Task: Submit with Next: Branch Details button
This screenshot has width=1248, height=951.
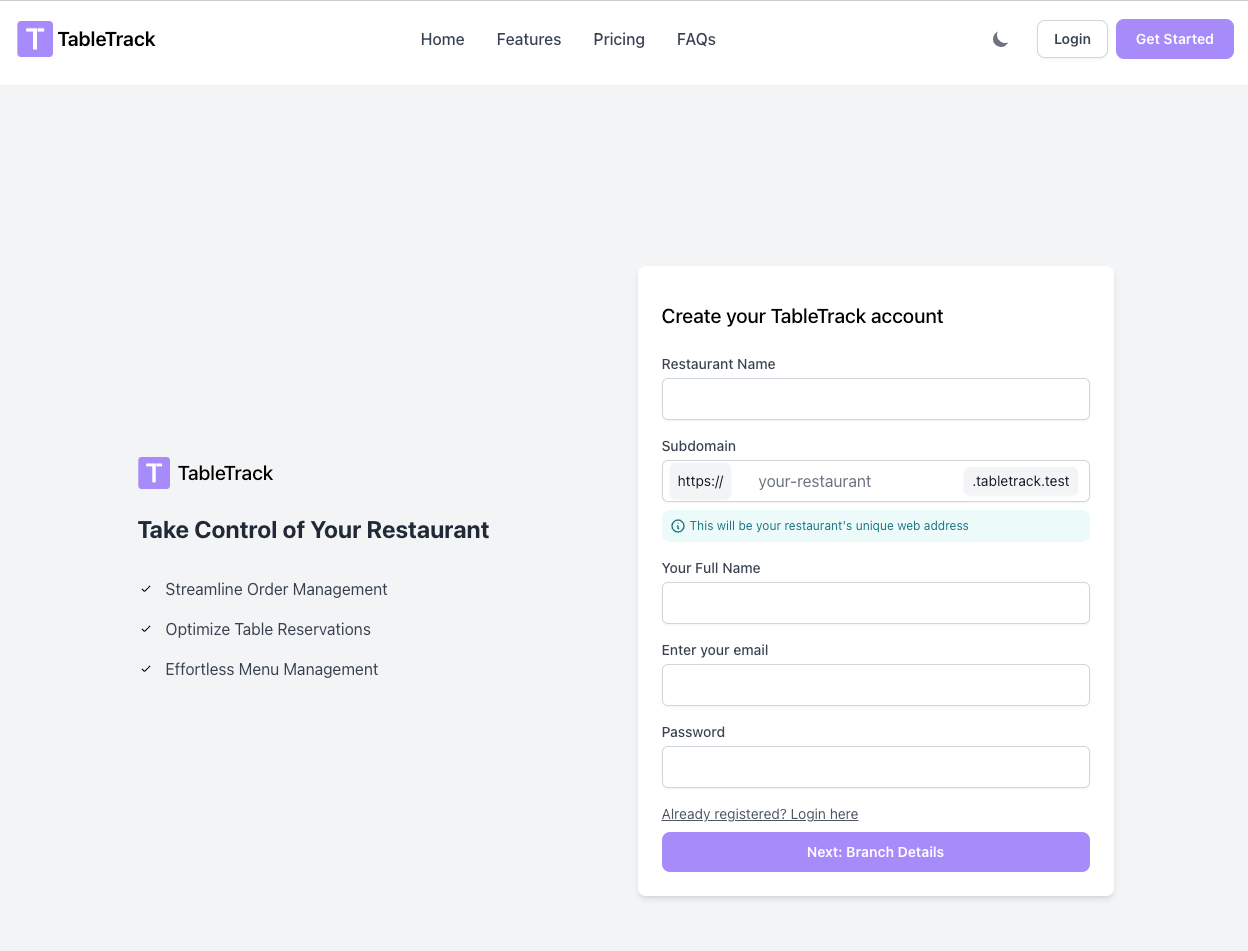Action: (x=875, y=852)
